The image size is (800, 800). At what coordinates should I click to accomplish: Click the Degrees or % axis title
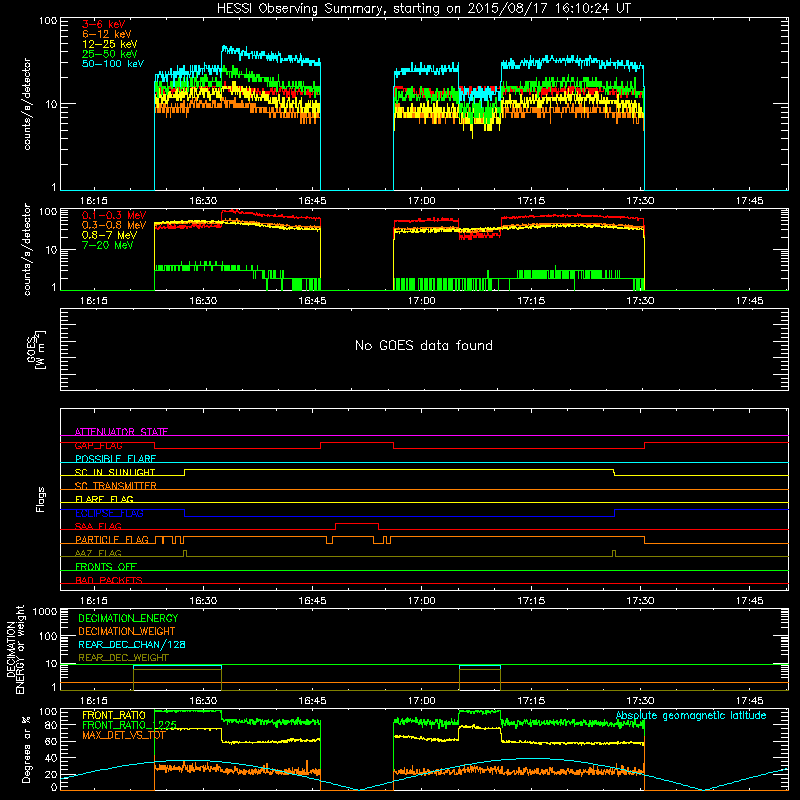point(26,749)
